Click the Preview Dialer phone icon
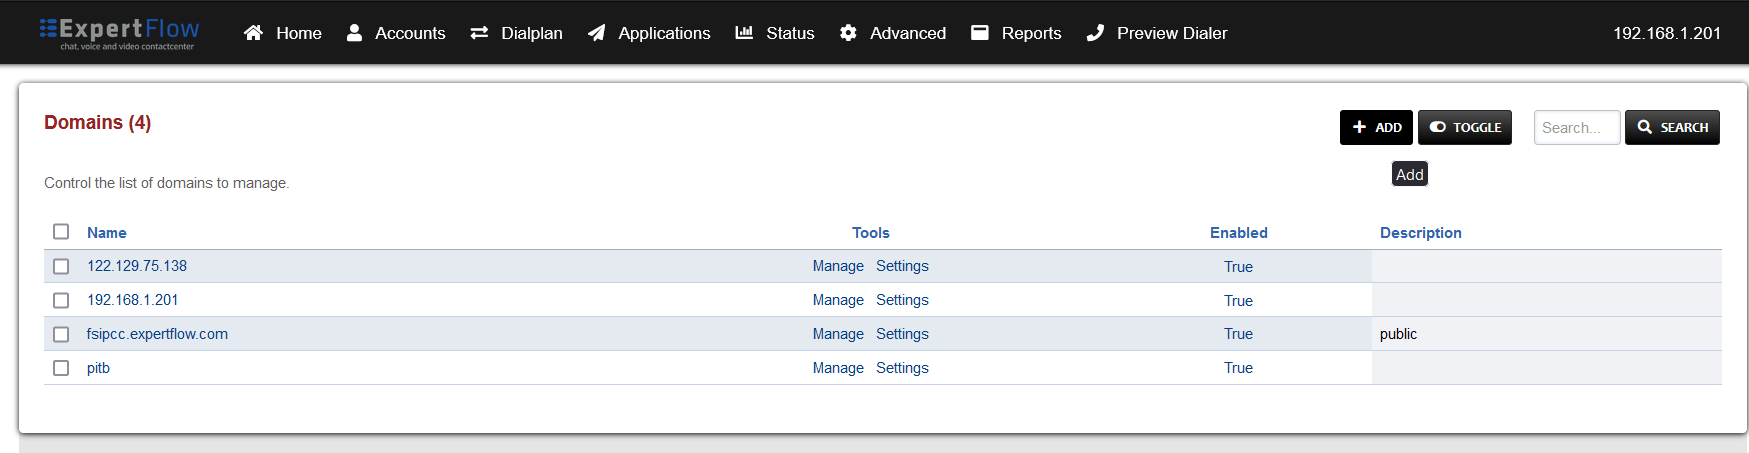 click(1095, 33)
